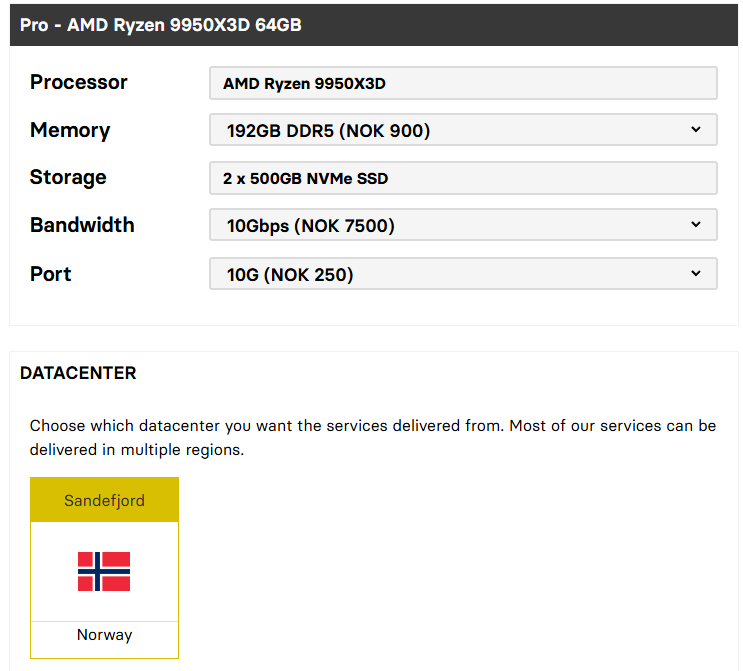Click the chevron arrow in Bandwidth field
This screenshot has height=671, width=743.
(x=696, y=225)
